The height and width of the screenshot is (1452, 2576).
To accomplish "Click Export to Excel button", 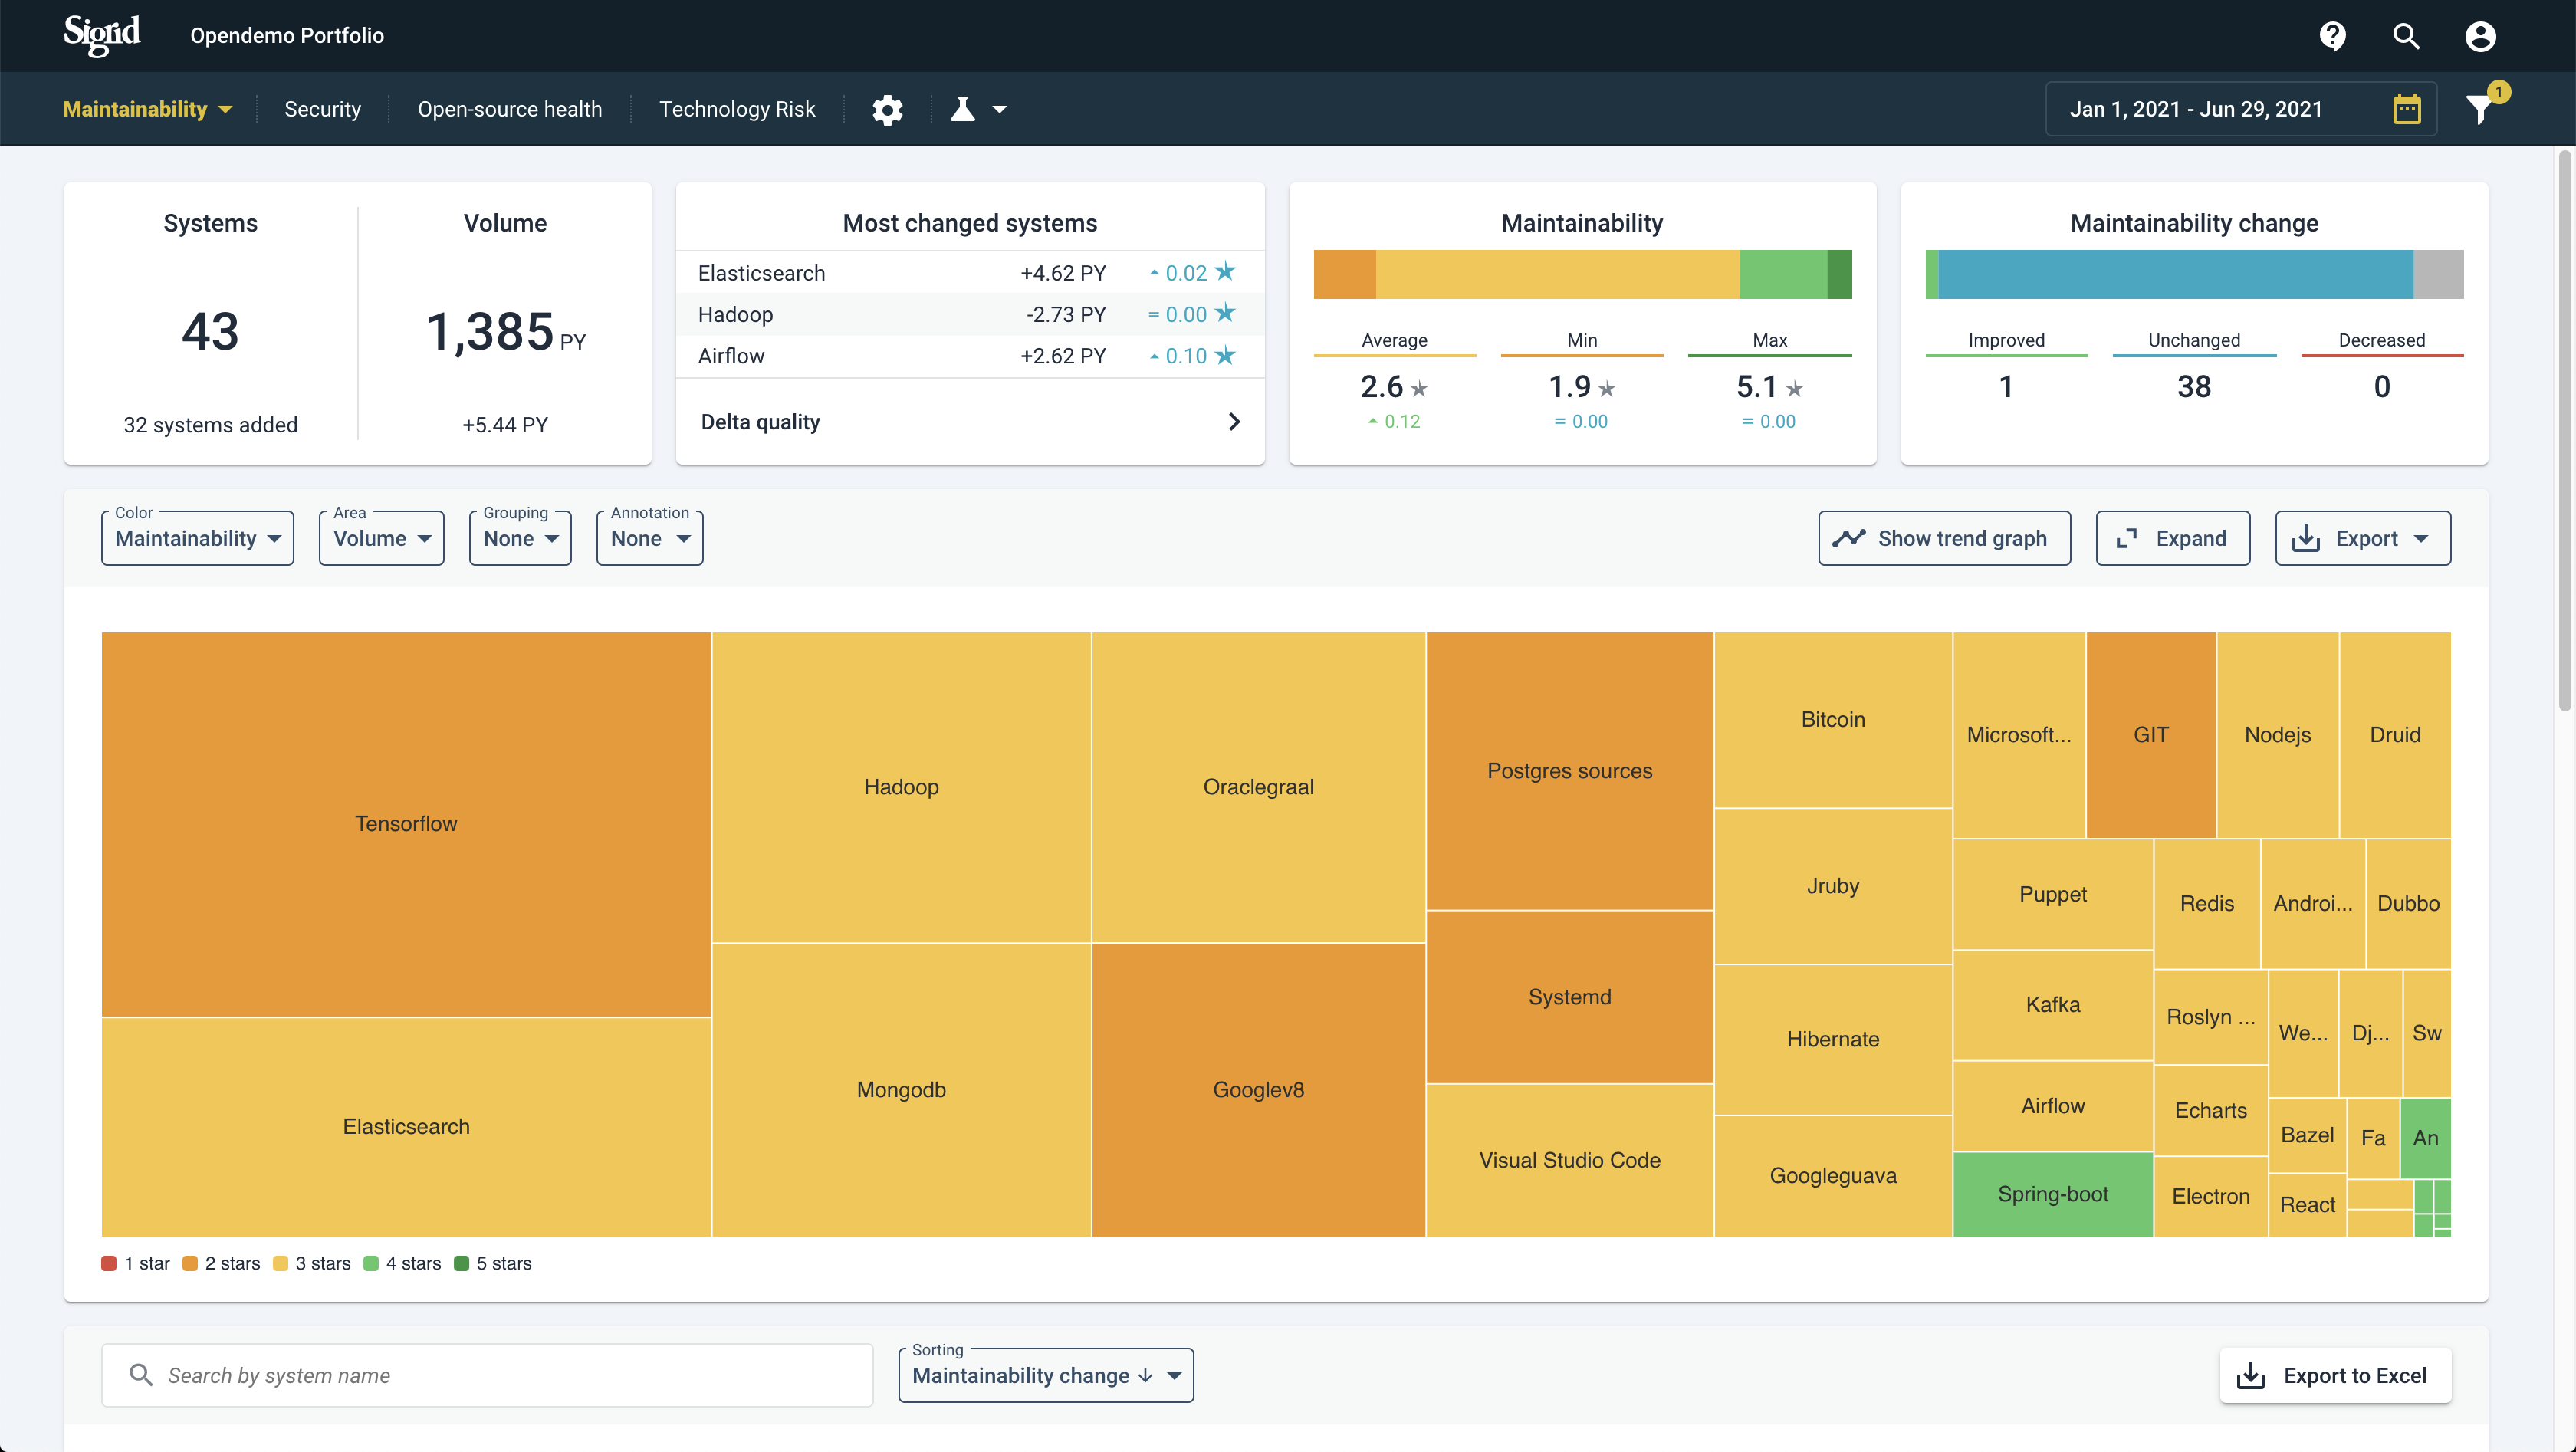I will pyautogui.click(x=2335, y=1375).
